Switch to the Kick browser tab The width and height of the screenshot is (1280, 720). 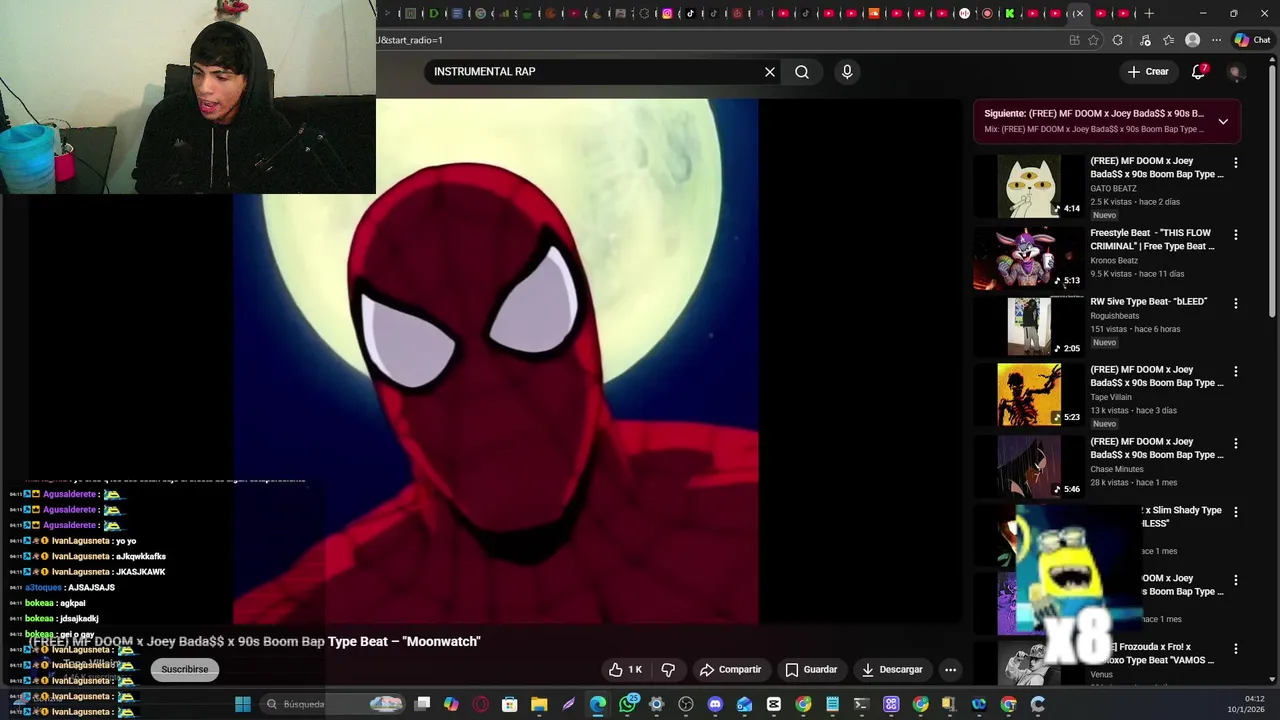click(1010, 13)
